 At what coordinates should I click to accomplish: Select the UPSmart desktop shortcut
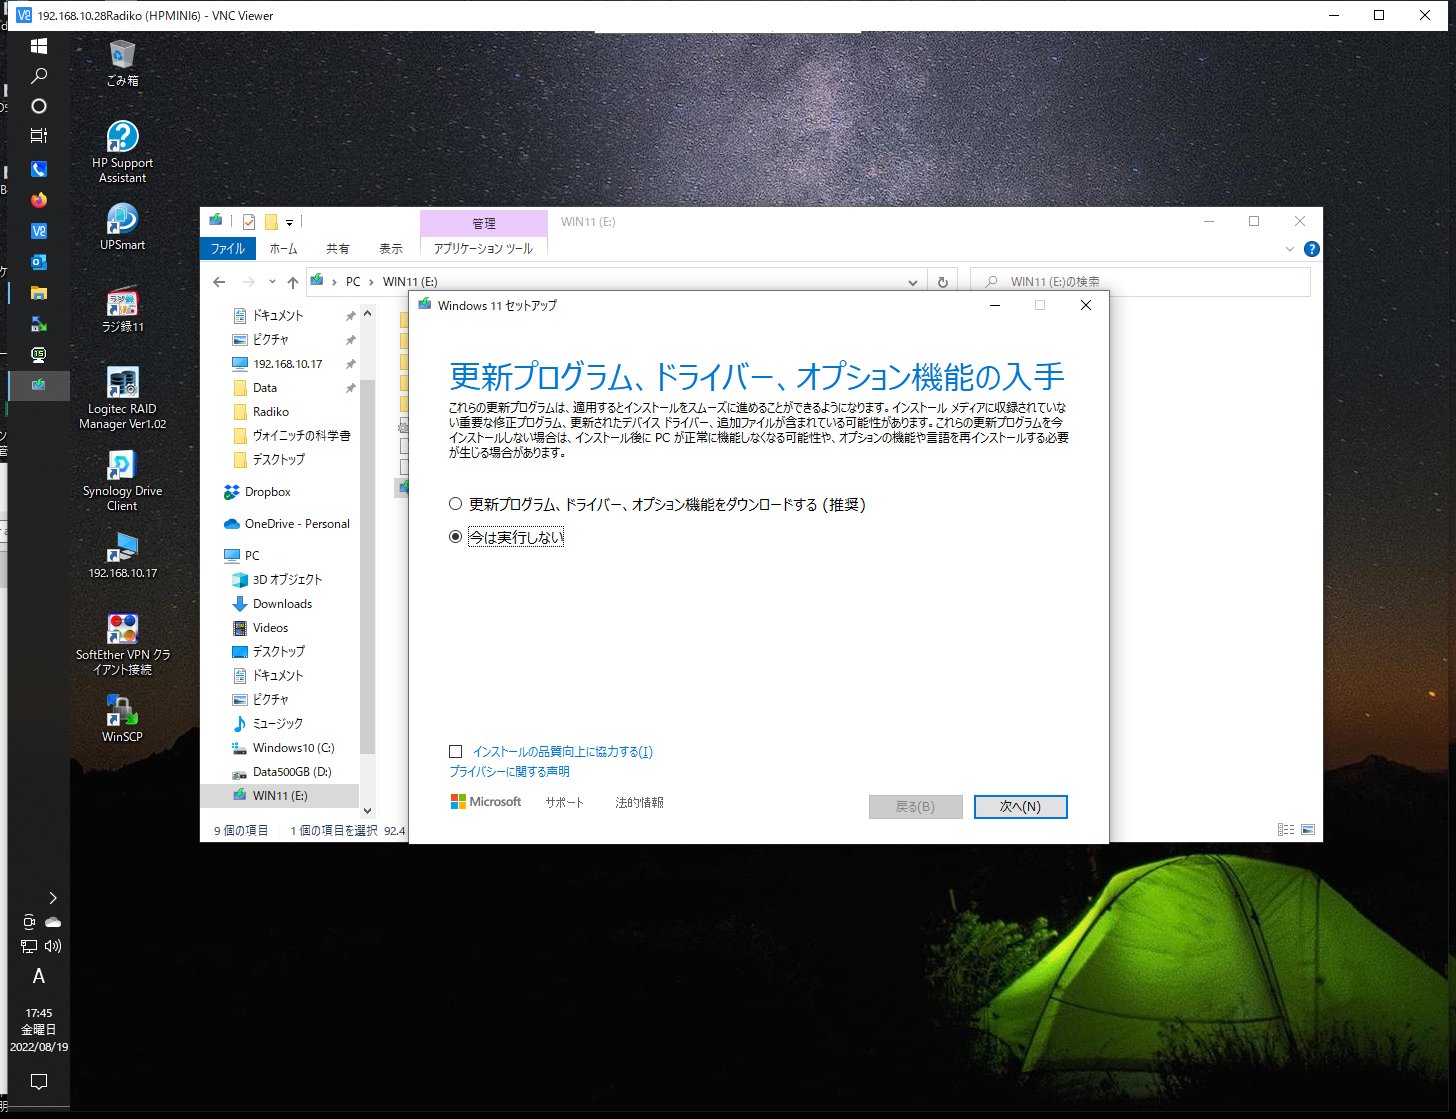(122, 226)
